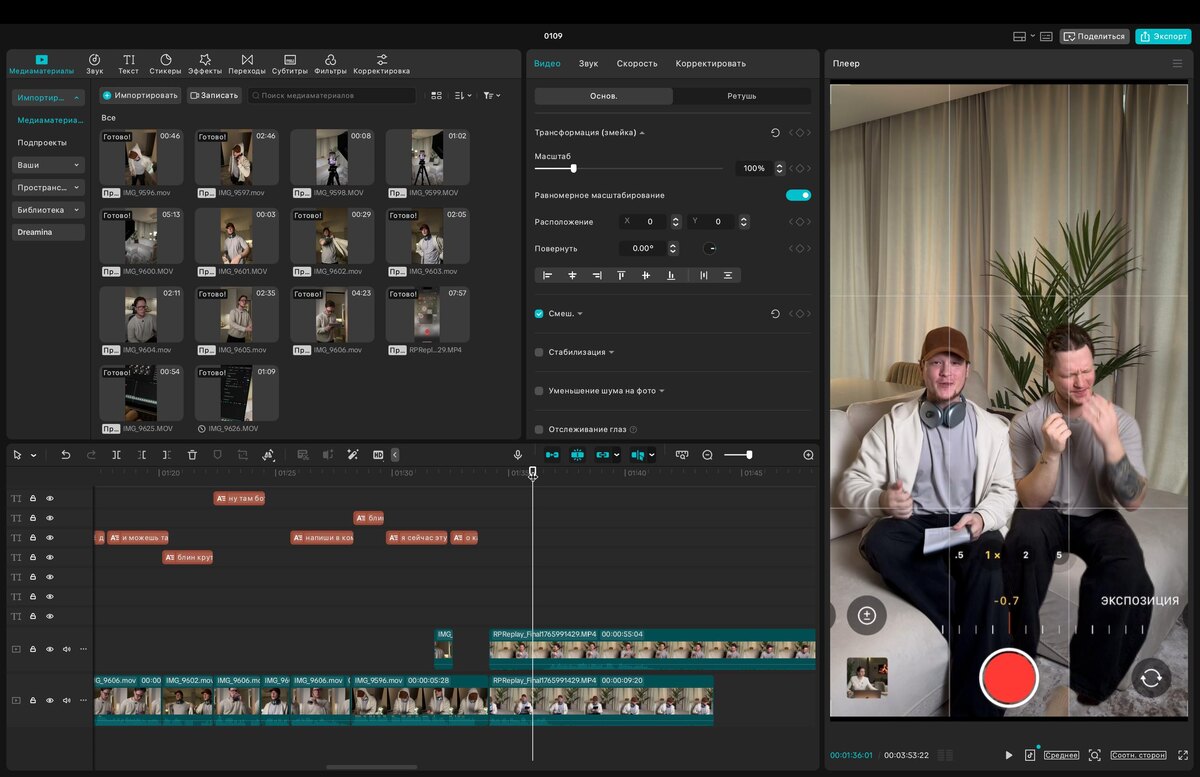Screen dimensions: 1200x777
Task: Switch to the Корректировать tab
Action: coord(710,63)
